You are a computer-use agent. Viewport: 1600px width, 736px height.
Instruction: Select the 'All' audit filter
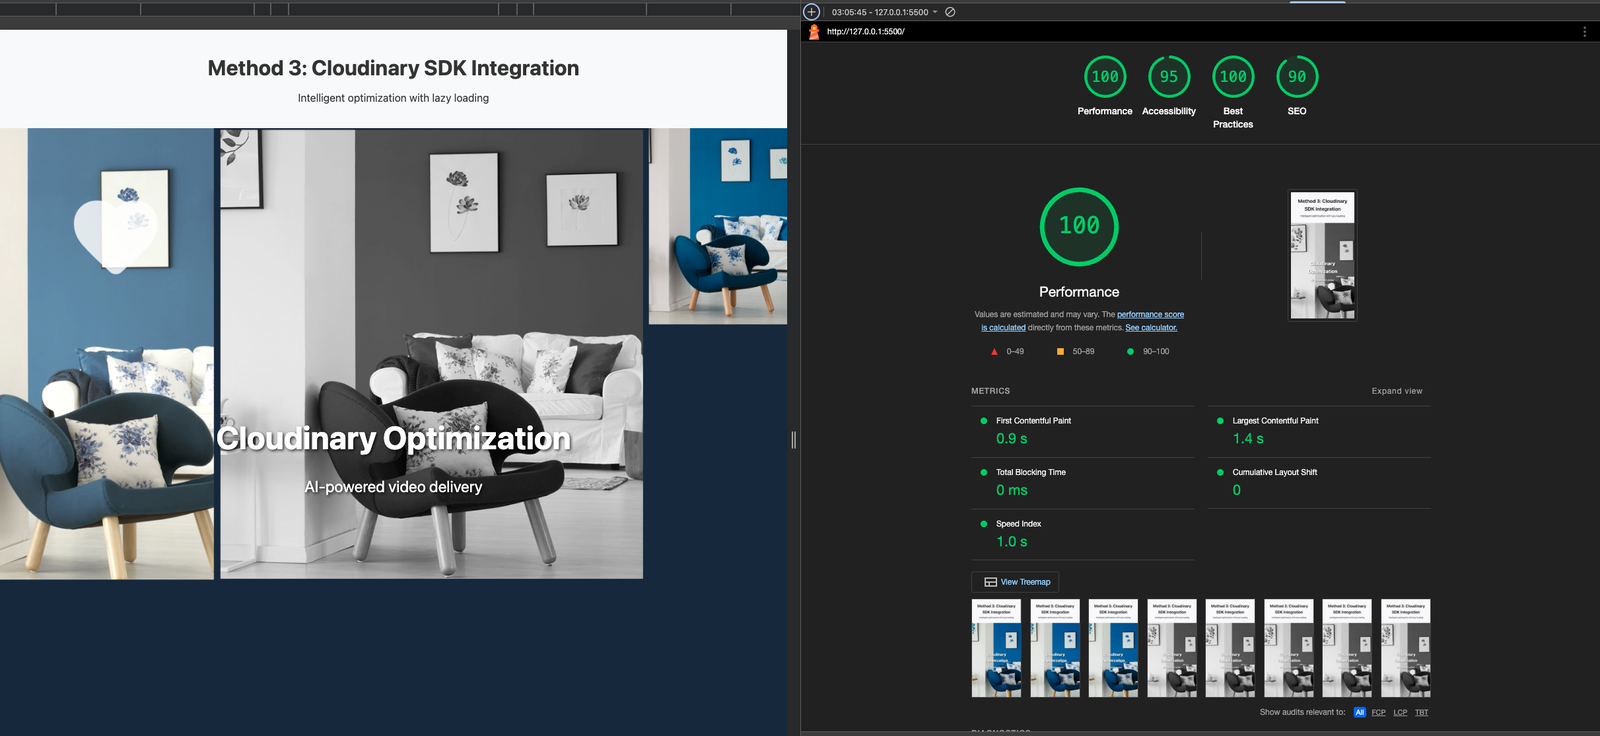1359,713
